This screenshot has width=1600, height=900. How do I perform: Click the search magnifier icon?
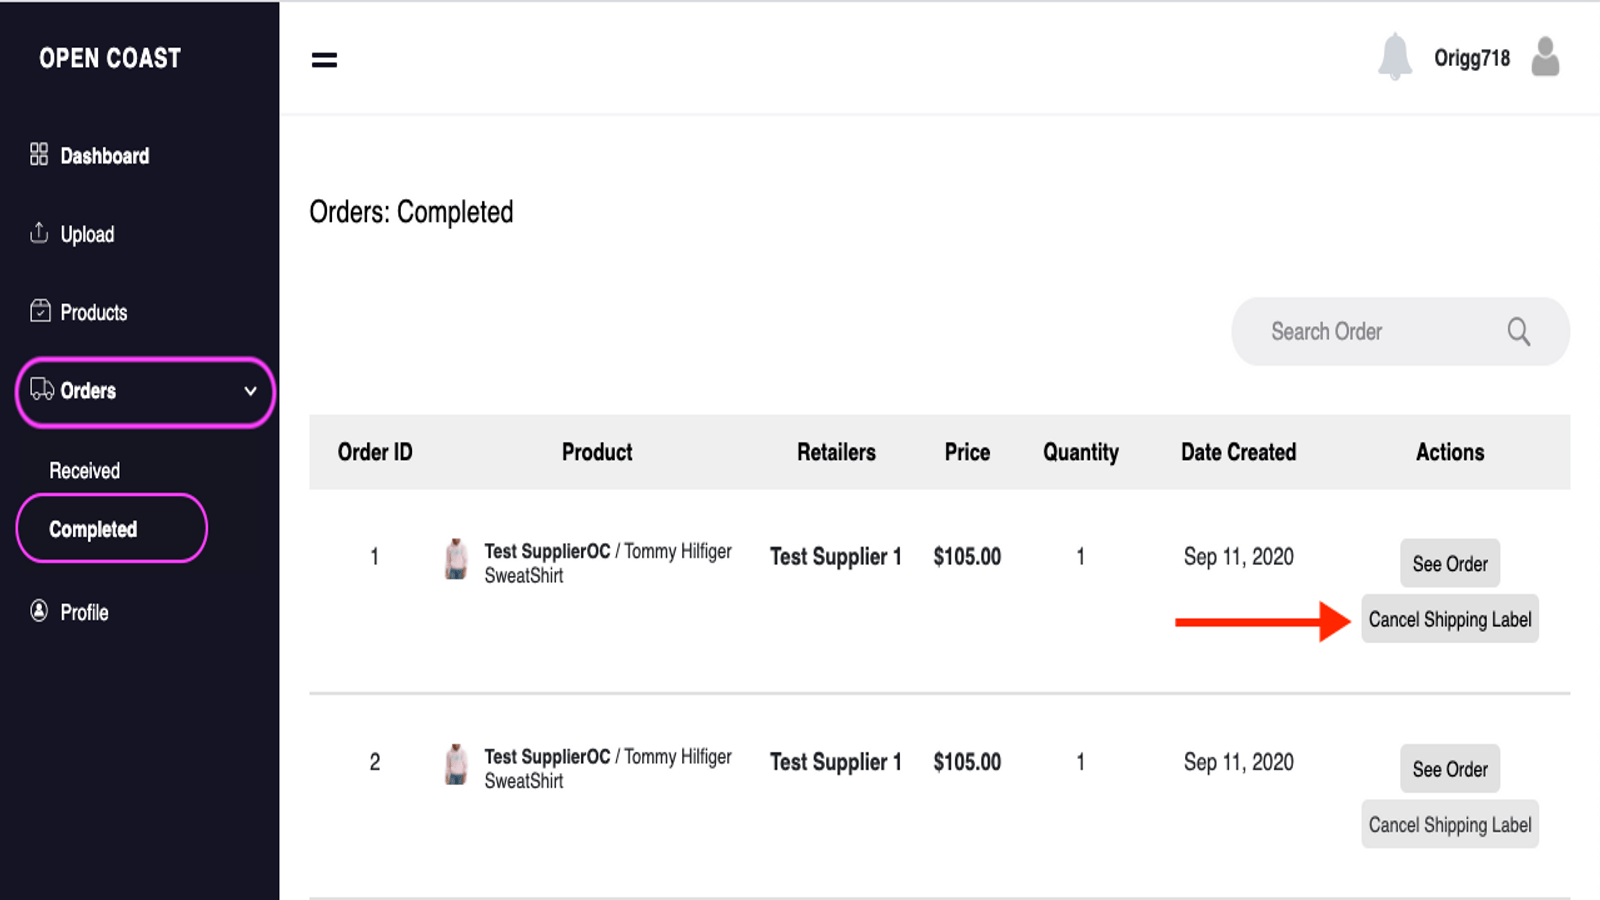[x=1518, y=331]
